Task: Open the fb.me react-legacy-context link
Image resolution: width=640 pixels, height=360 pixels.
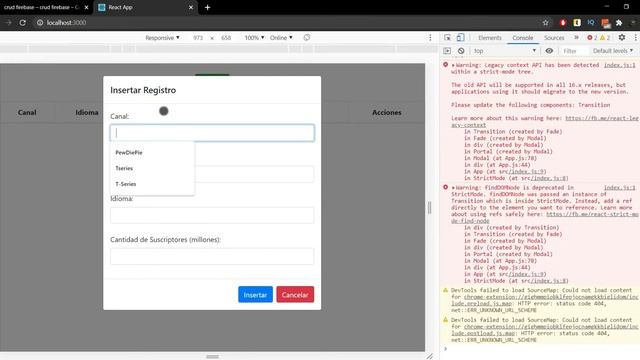Action: click(x=602, y=118)
